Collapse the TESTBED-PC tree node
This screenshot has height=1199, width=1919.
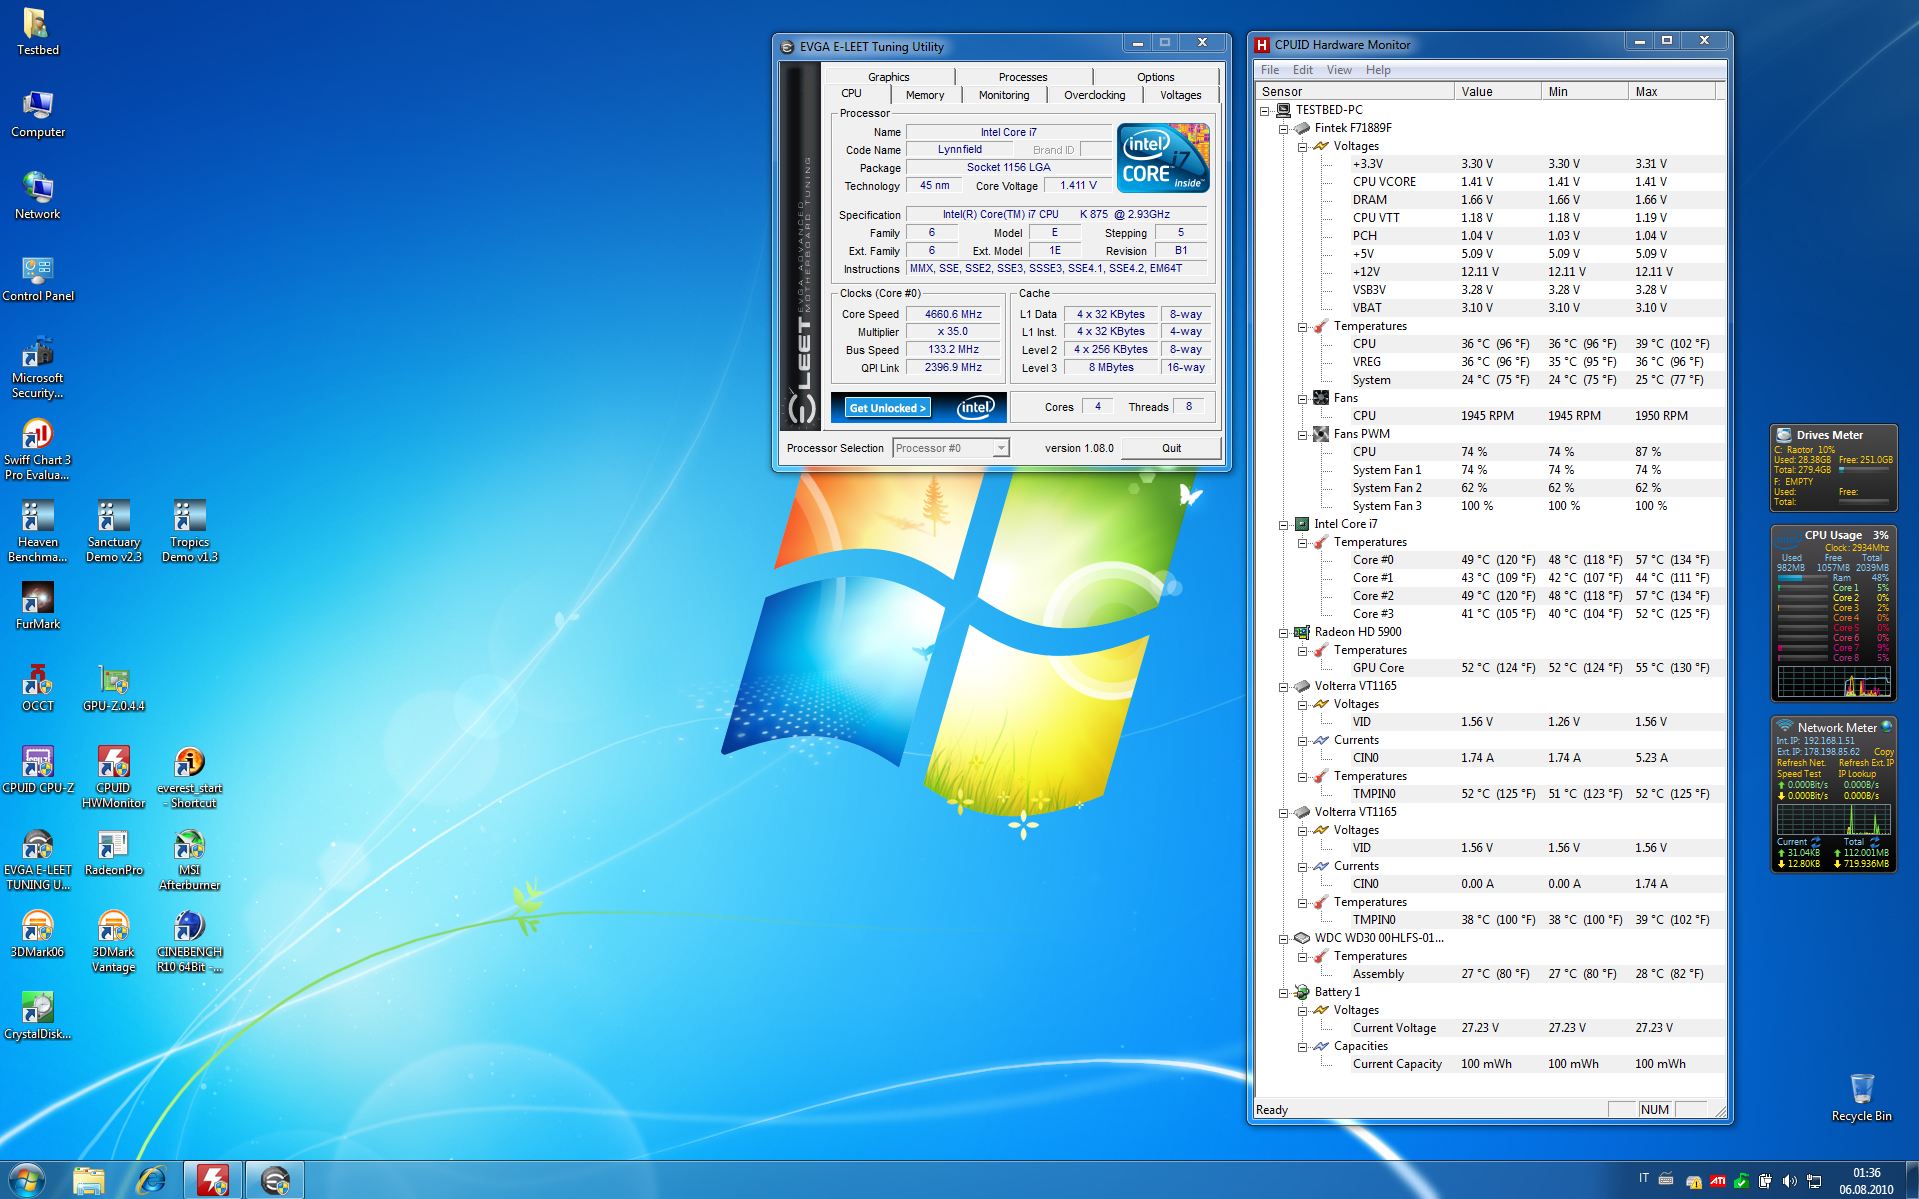(1265, 110)
